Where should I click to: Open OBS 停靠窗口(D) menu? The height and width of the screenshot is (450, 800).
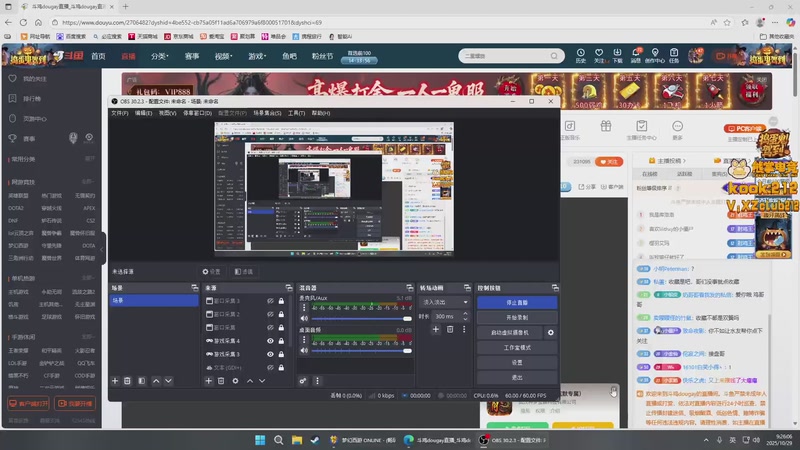pos(197,113)
